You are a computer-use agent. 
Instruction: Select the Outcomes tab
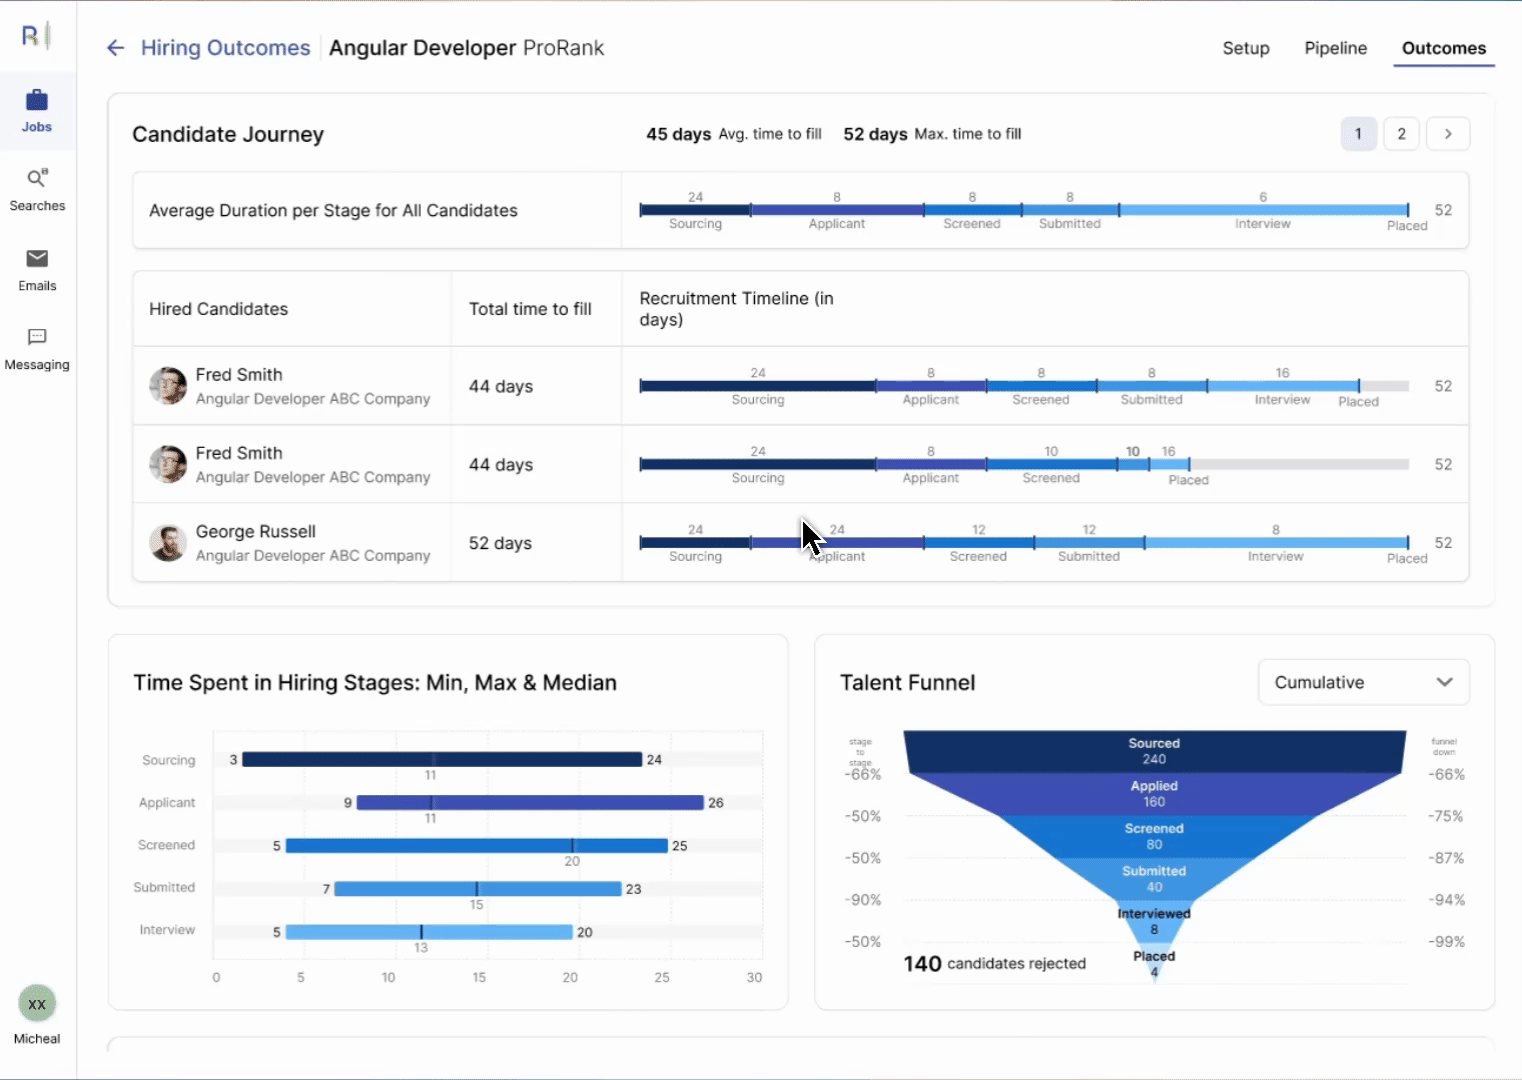point(1443,48)
